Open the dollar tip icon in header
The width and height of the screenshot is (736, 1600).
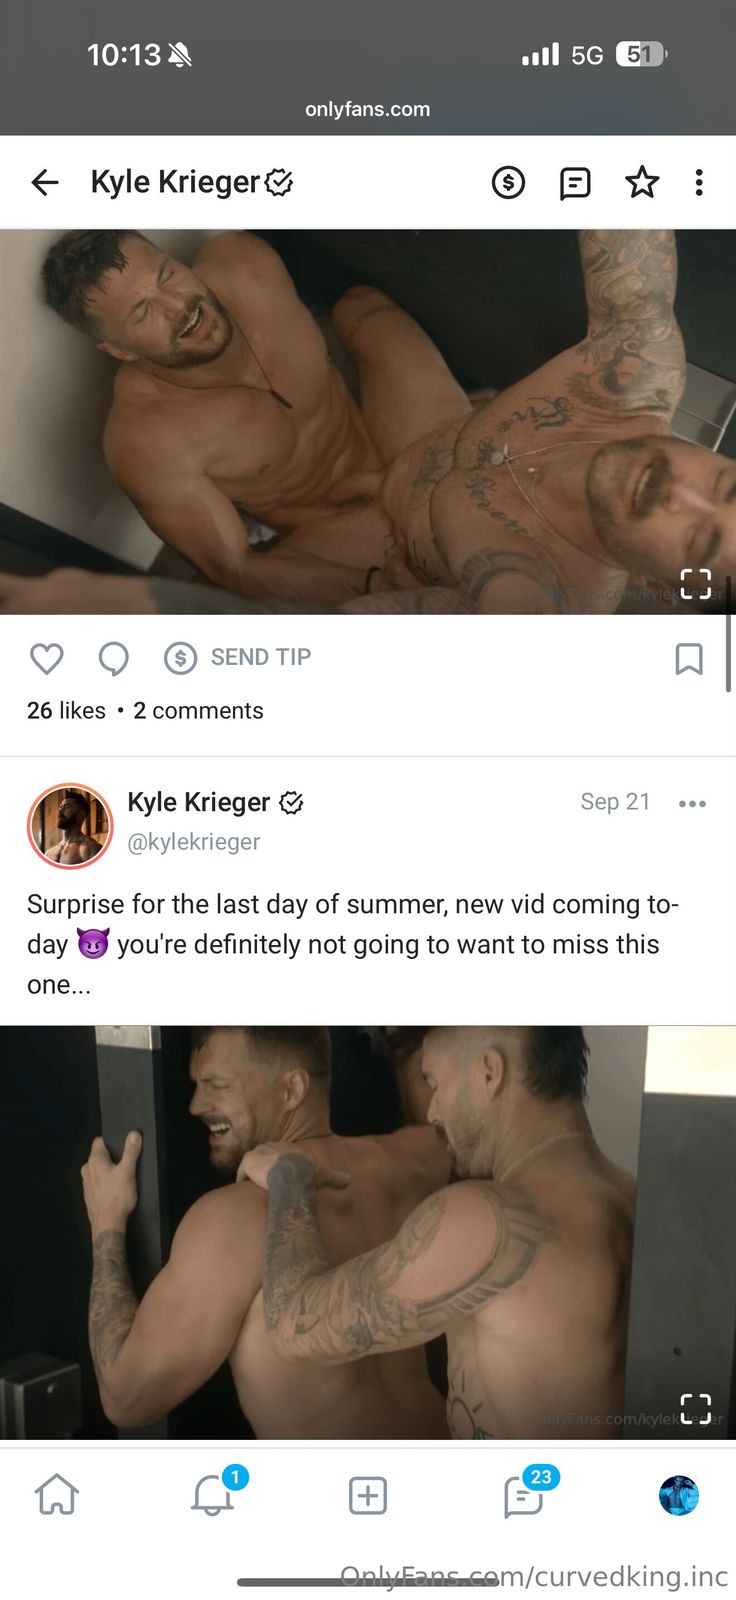(508, 182)
